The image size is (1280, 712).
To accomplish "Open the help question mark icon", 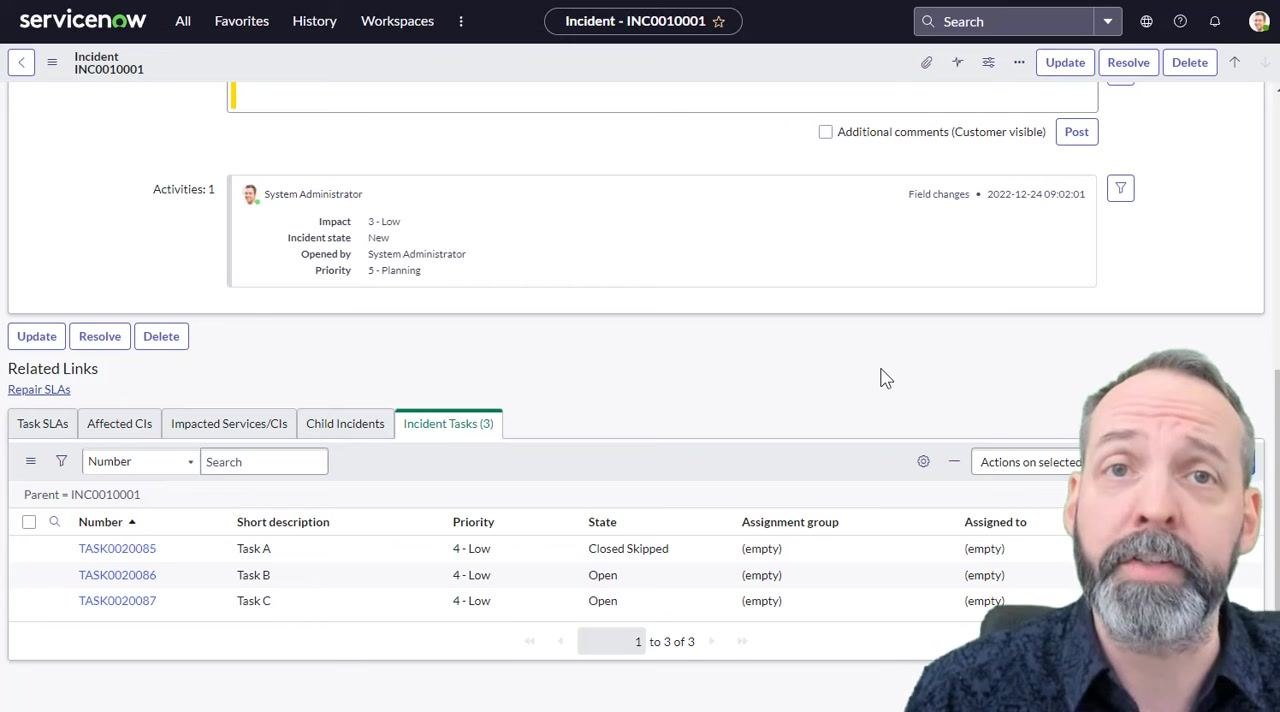I will 1180,21.
